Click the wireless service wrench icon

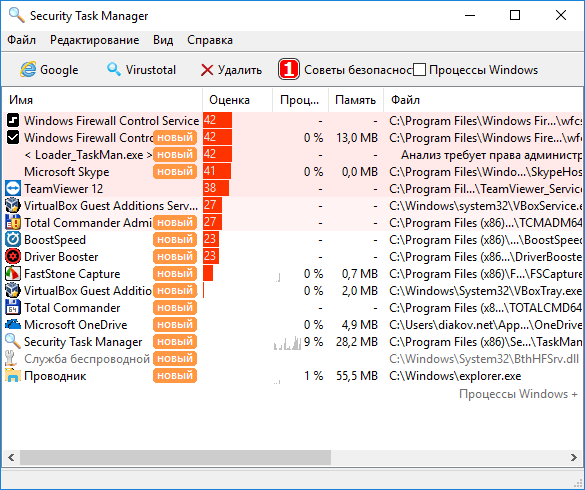tap(11, 358)
